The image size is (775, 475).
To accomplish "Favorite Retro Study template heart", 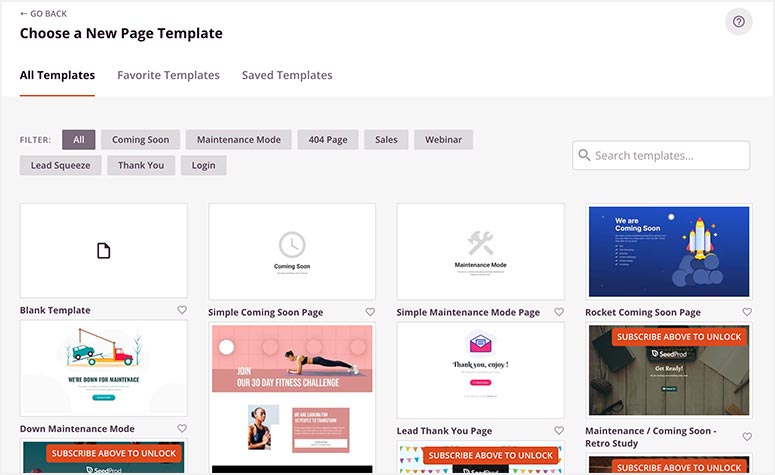I will click(x=747, y=437).
